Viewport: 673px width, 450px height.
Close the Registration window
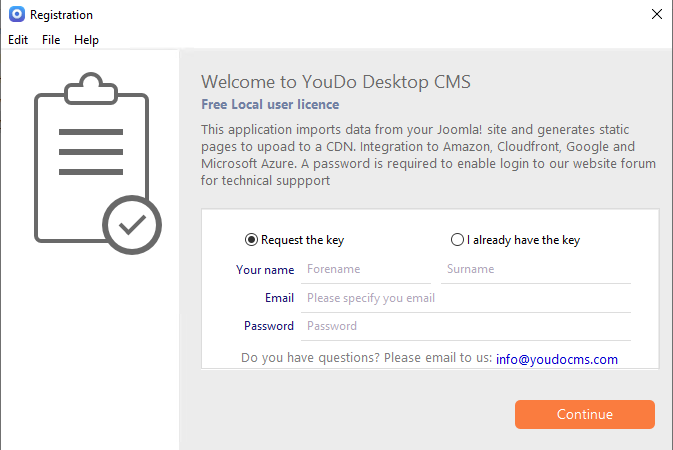click(656, 15)
